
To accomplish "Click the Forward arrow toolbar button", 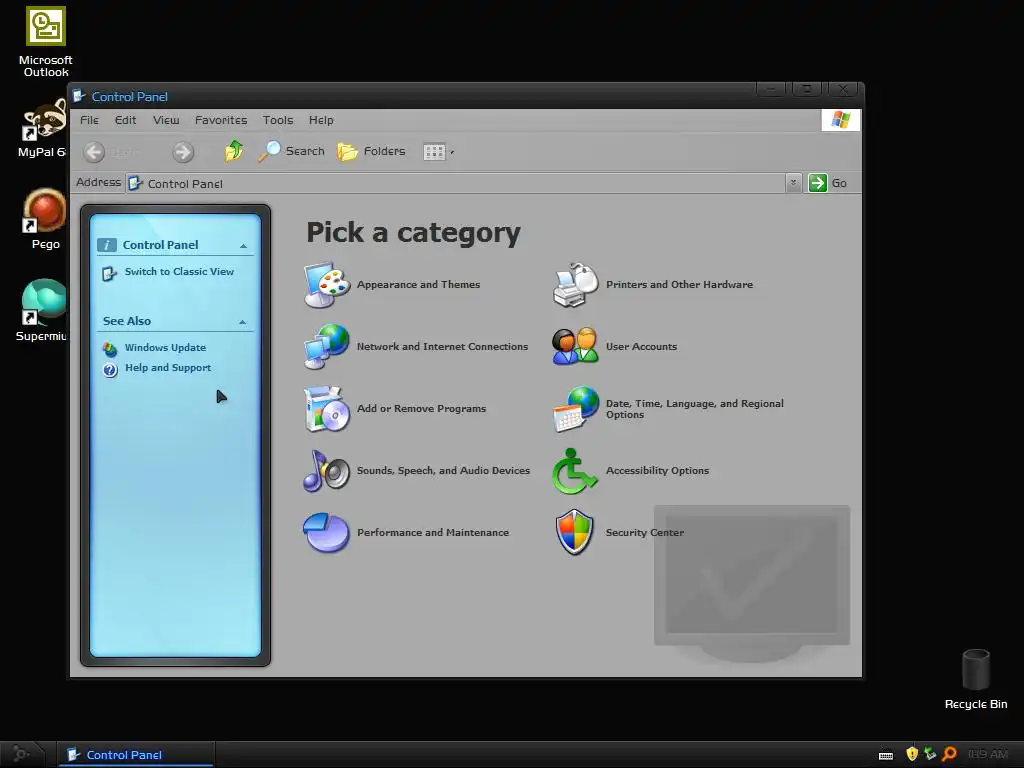I will [183, 152].
